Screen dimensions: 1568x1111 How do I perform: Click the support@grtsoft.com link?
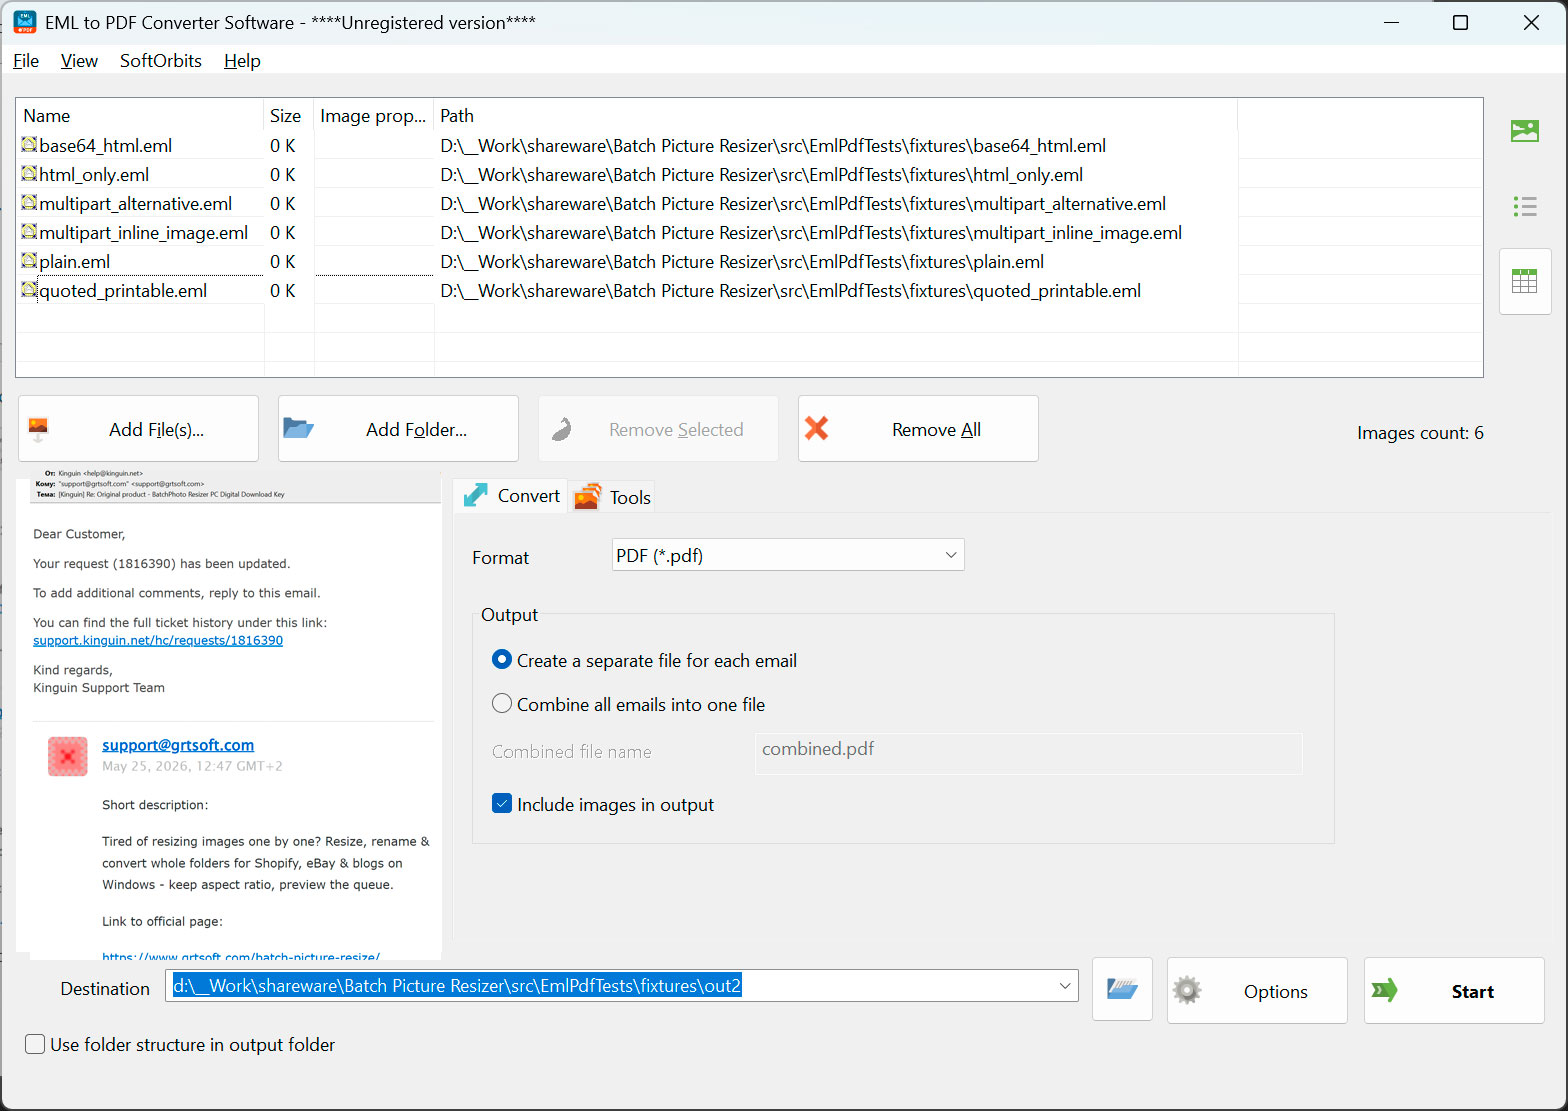pos(178,745)
